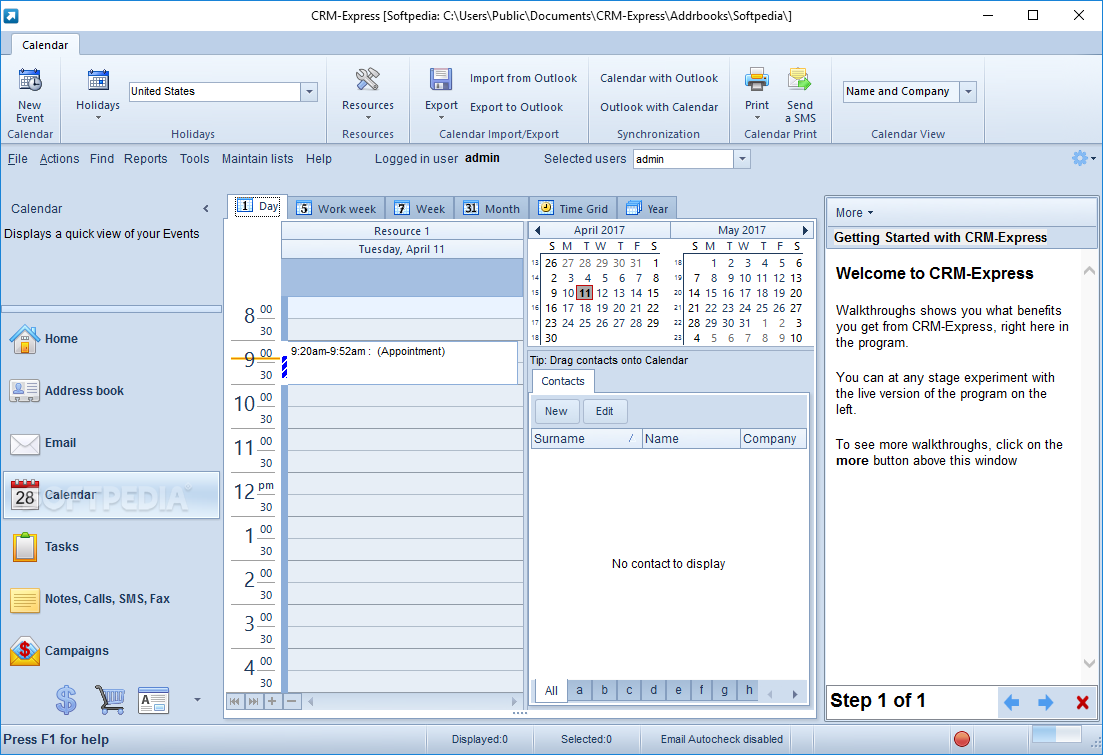This screenshot has width=1103, height=755.
Task: Click the New contact button
Action: [556, 412]
